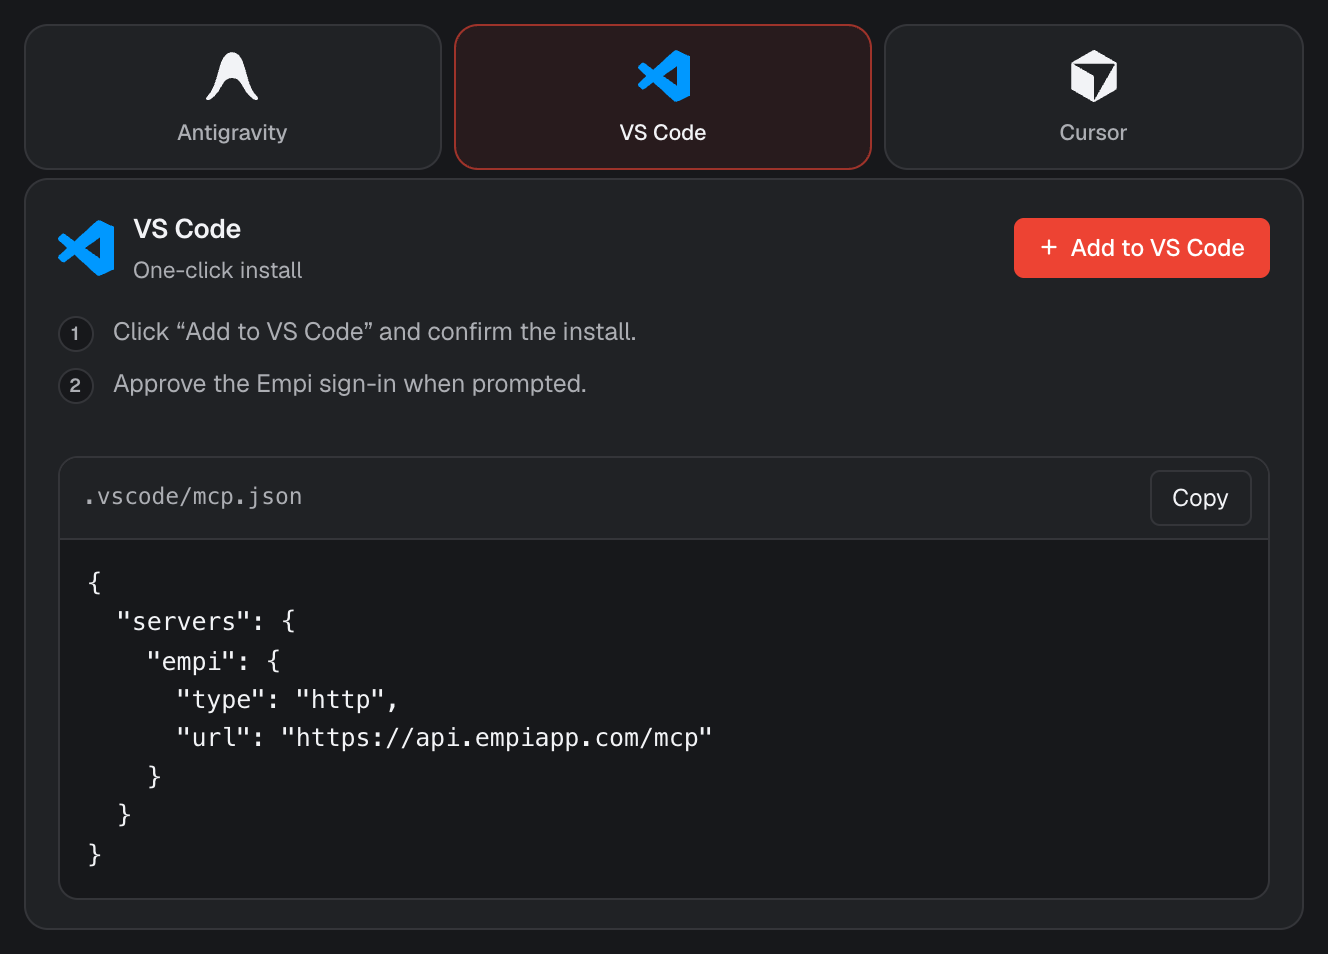
Task: Click the https://api.empiapp.com/mcp URL value
Action: tap(497, 738)
